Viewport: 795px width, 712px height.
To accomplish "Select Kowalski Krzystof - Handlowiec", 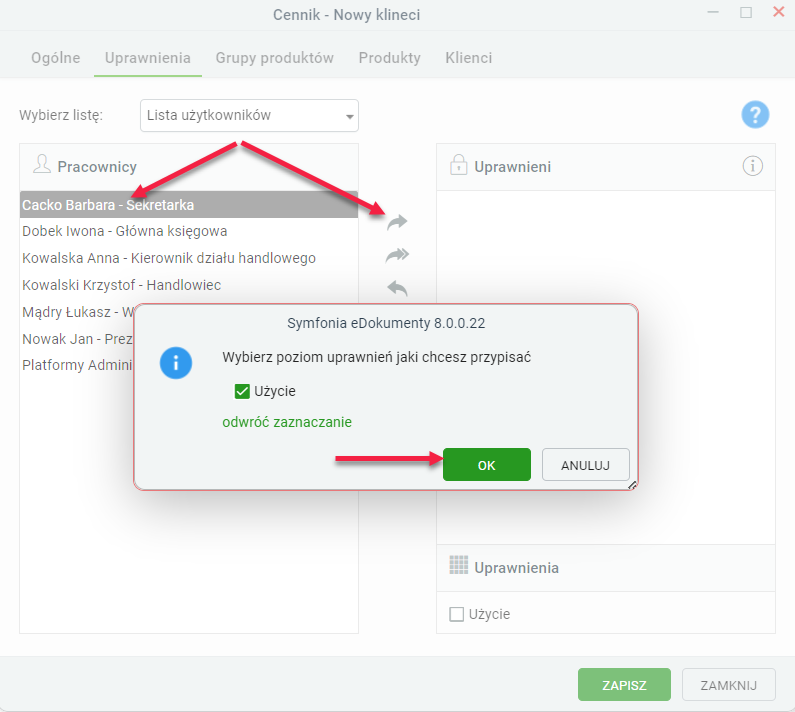I will tap(189, 285).
